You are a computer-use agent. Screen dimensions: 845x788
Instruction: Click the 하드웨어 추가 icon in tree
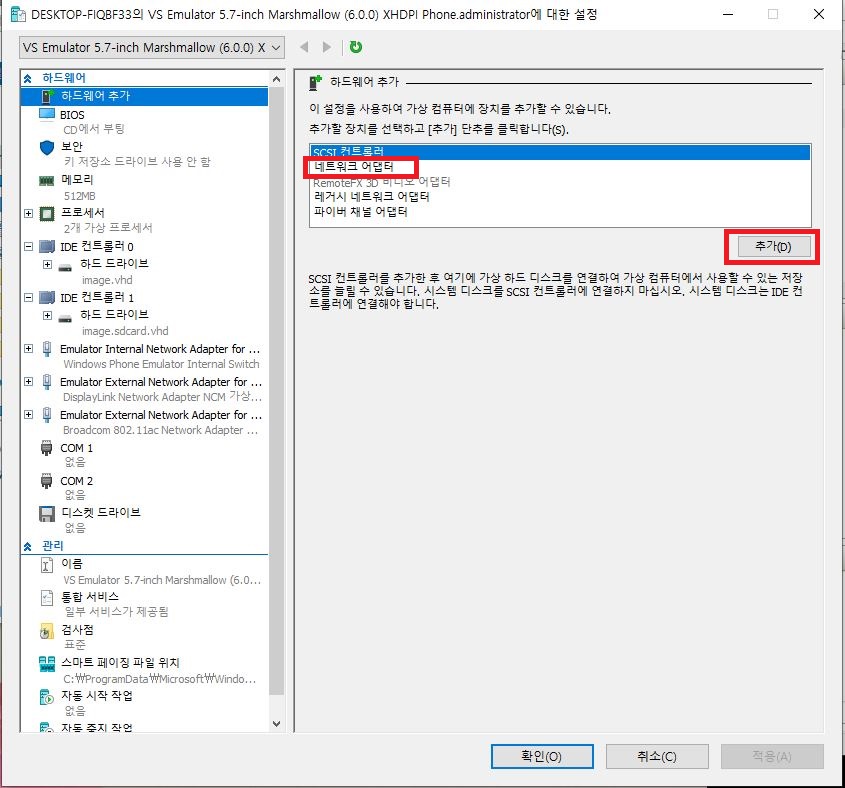point(47,96)
